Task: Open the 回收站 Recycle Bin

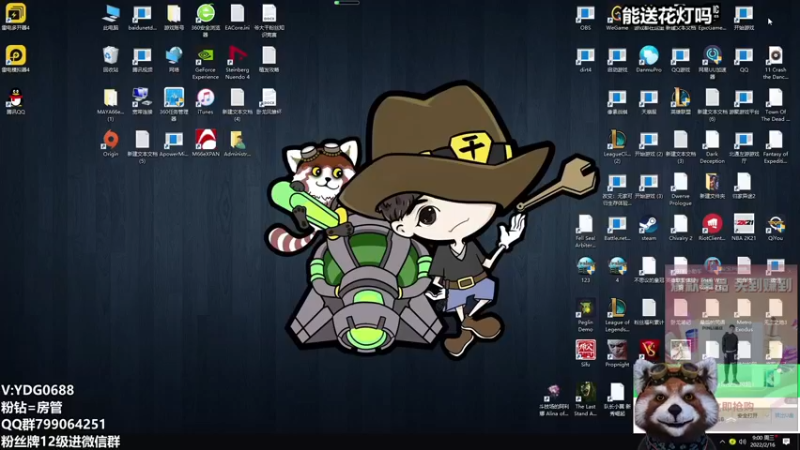Action: click(110, 59)
